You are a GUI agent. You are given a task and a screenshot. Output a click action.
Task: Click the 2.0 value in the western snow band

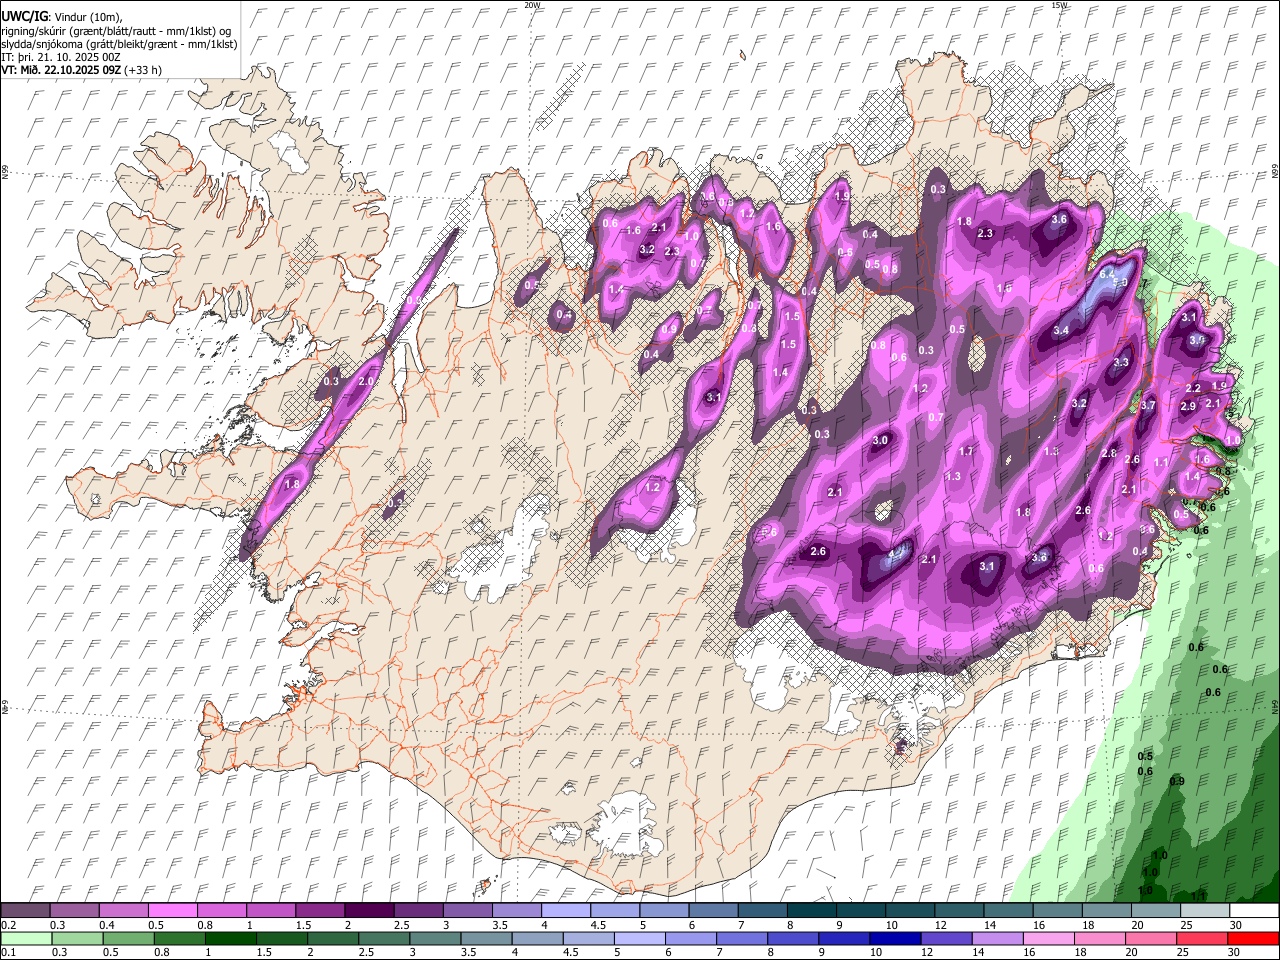click(366, 381)
